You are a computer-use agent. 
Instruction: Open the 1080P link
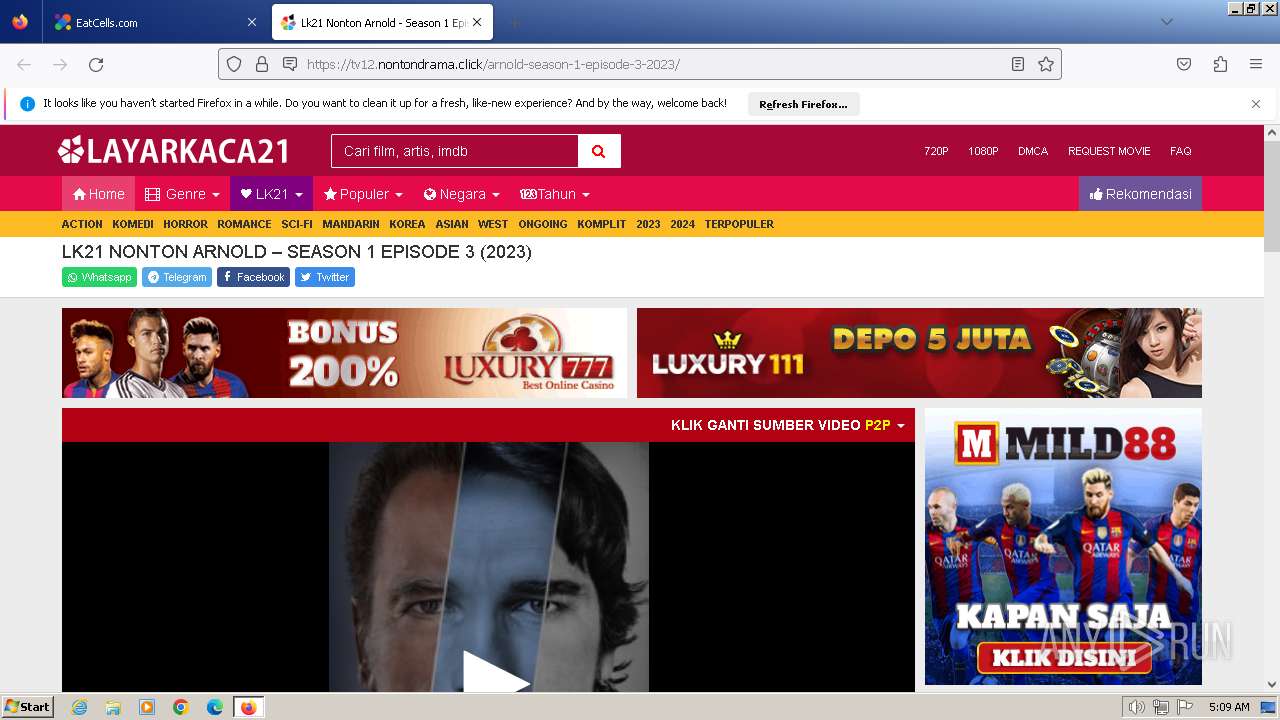pyautogui.click(x=983, y=151)
